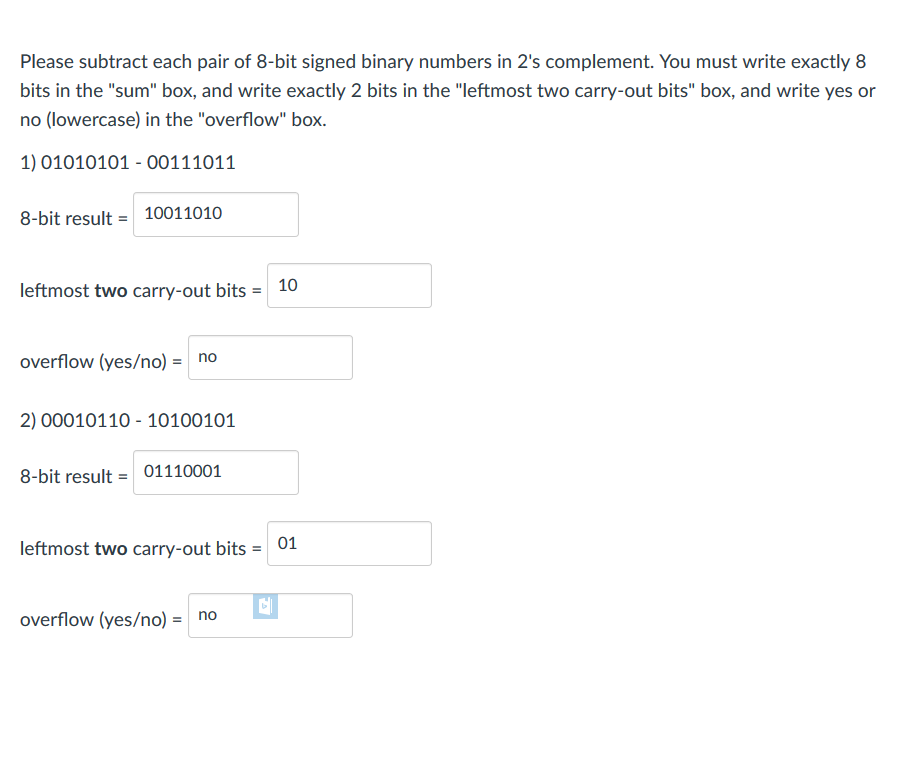Click the heading '2) 00010110 - 10100101'

(127, 421)
